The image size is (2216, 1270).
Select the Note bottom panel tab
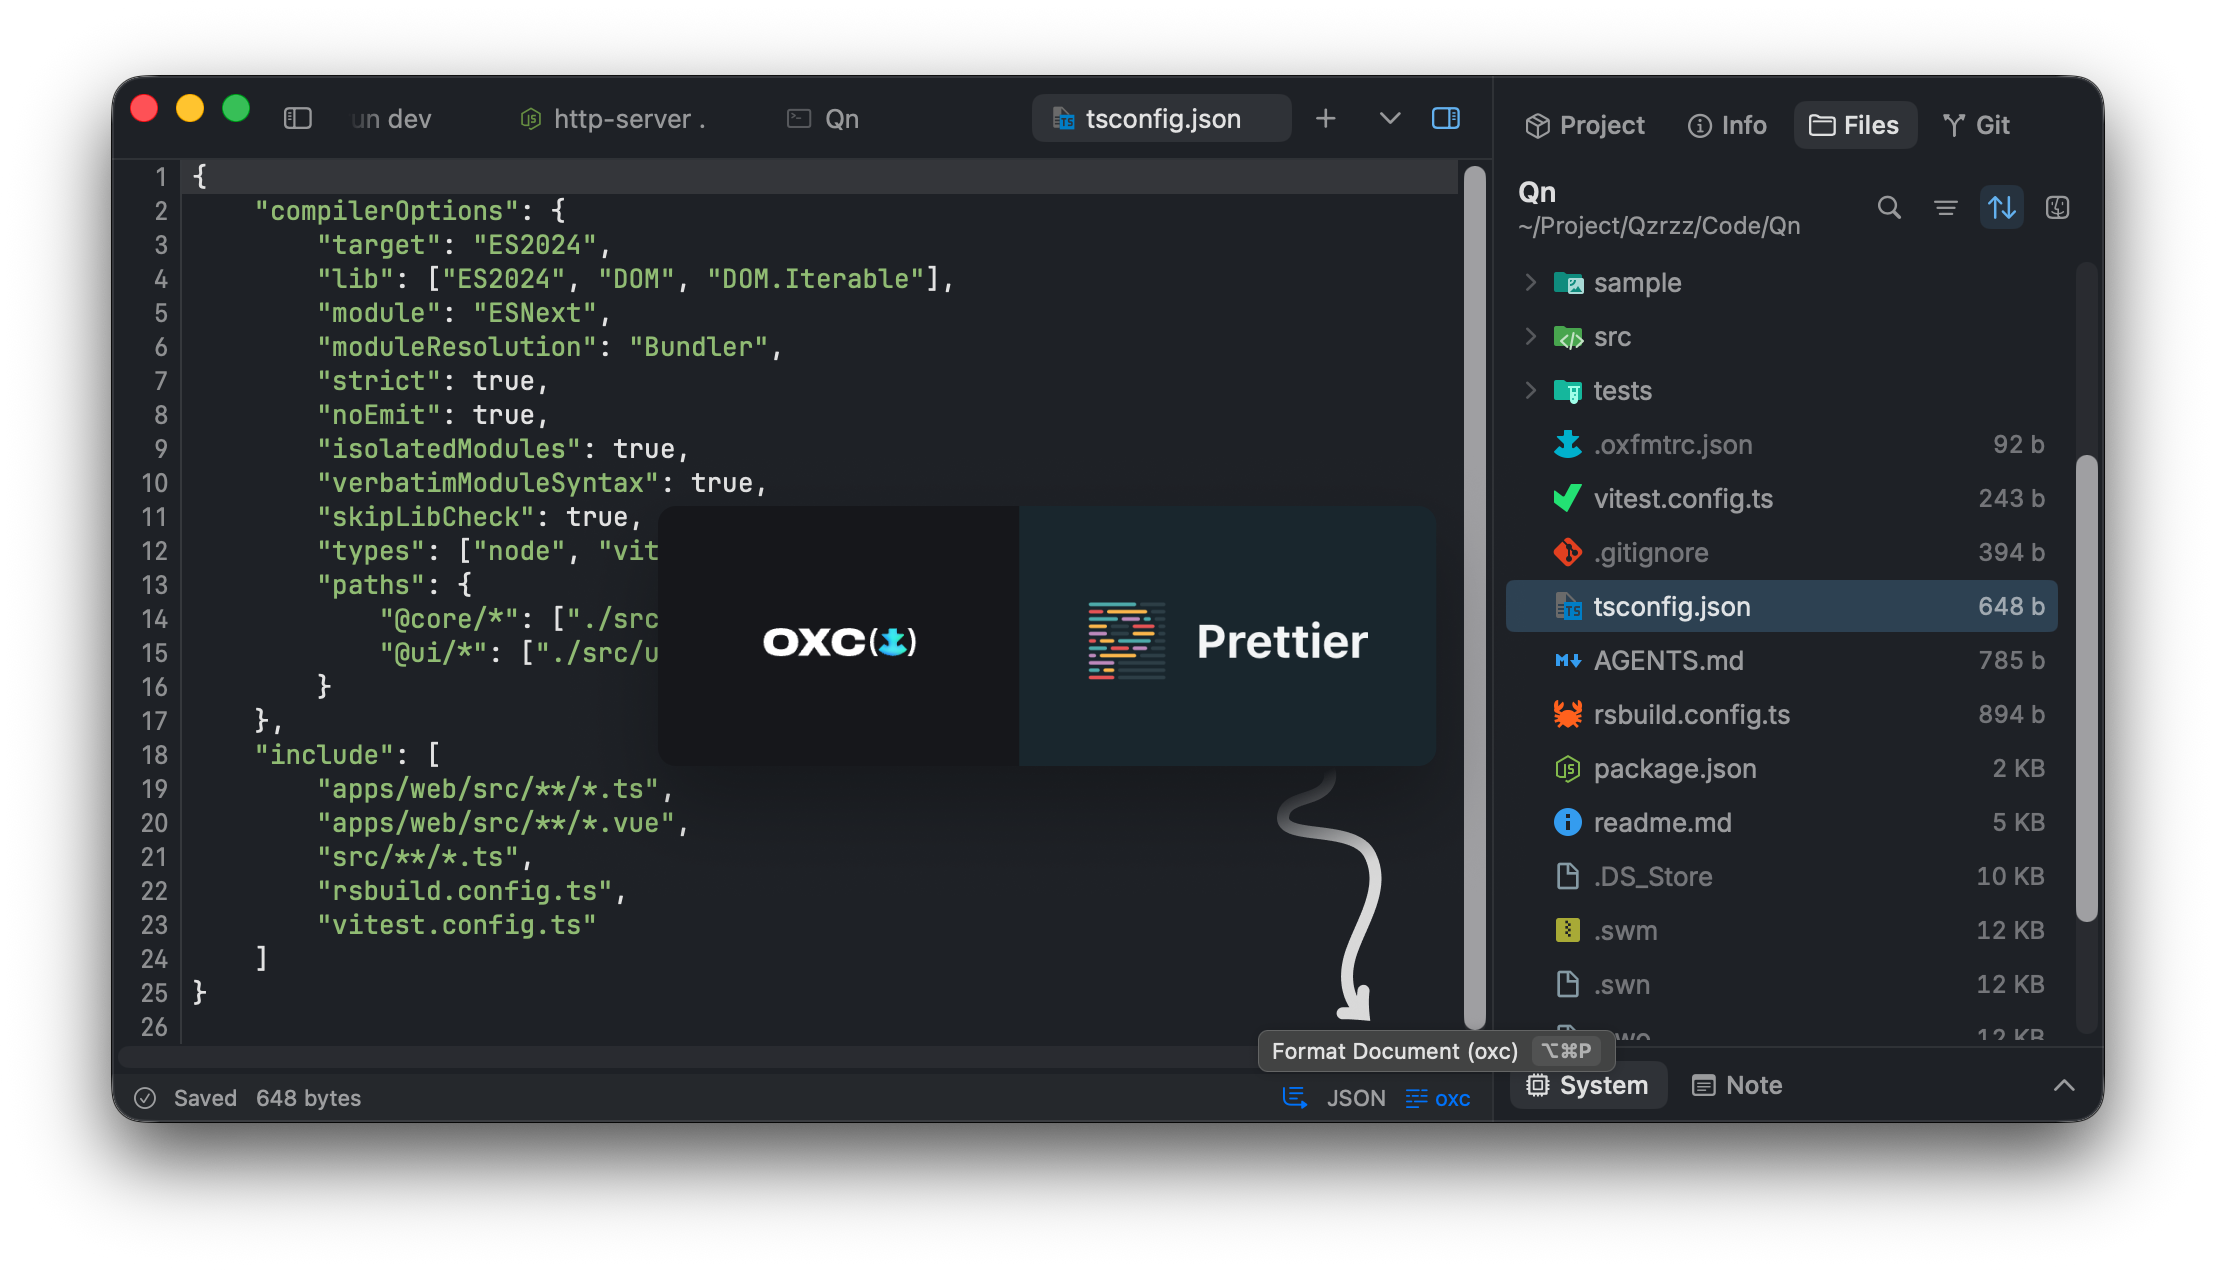tap(1737, 1085)
